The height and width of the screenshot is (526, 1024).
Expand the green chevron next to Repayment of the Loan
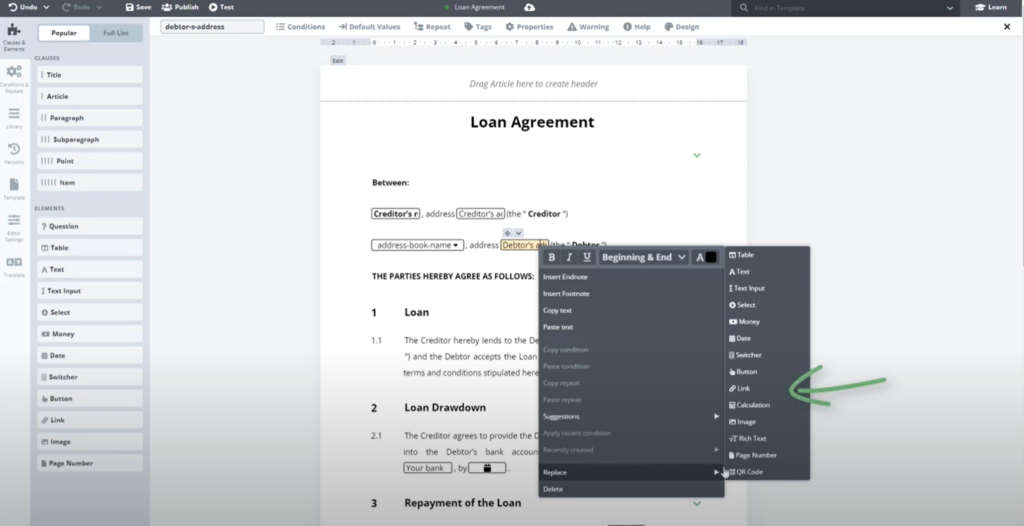[x=697, y=503]
